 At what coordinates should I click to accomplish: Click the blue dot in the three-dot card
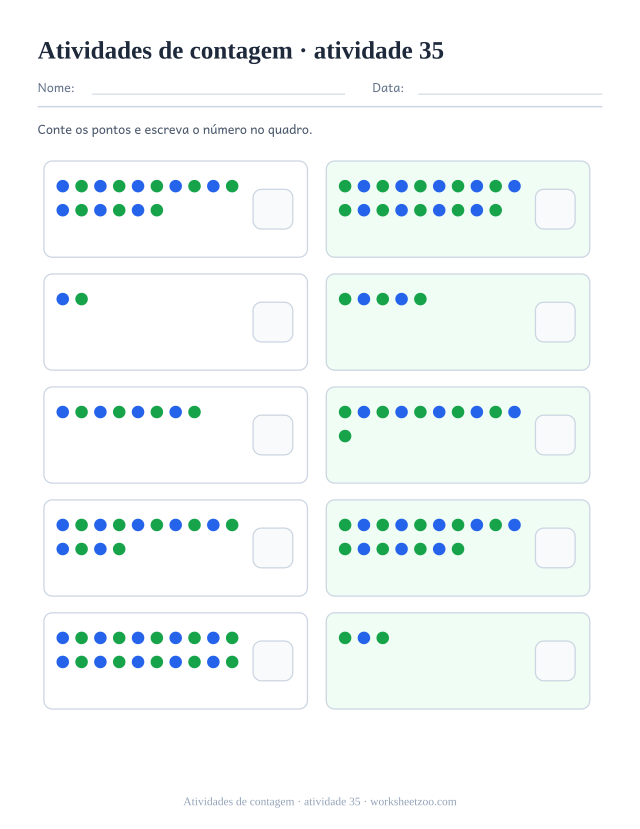coord(364,638)
